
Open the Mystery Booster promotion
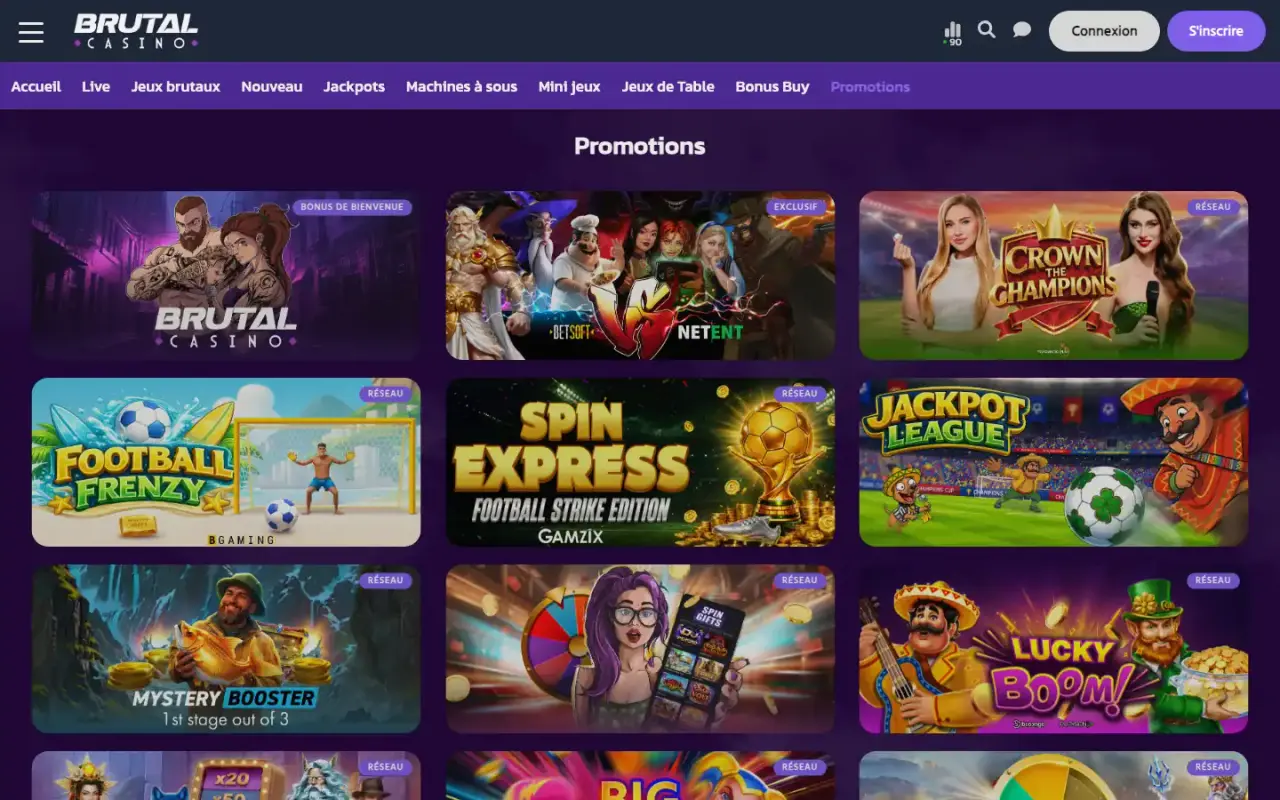click(226, 649)
